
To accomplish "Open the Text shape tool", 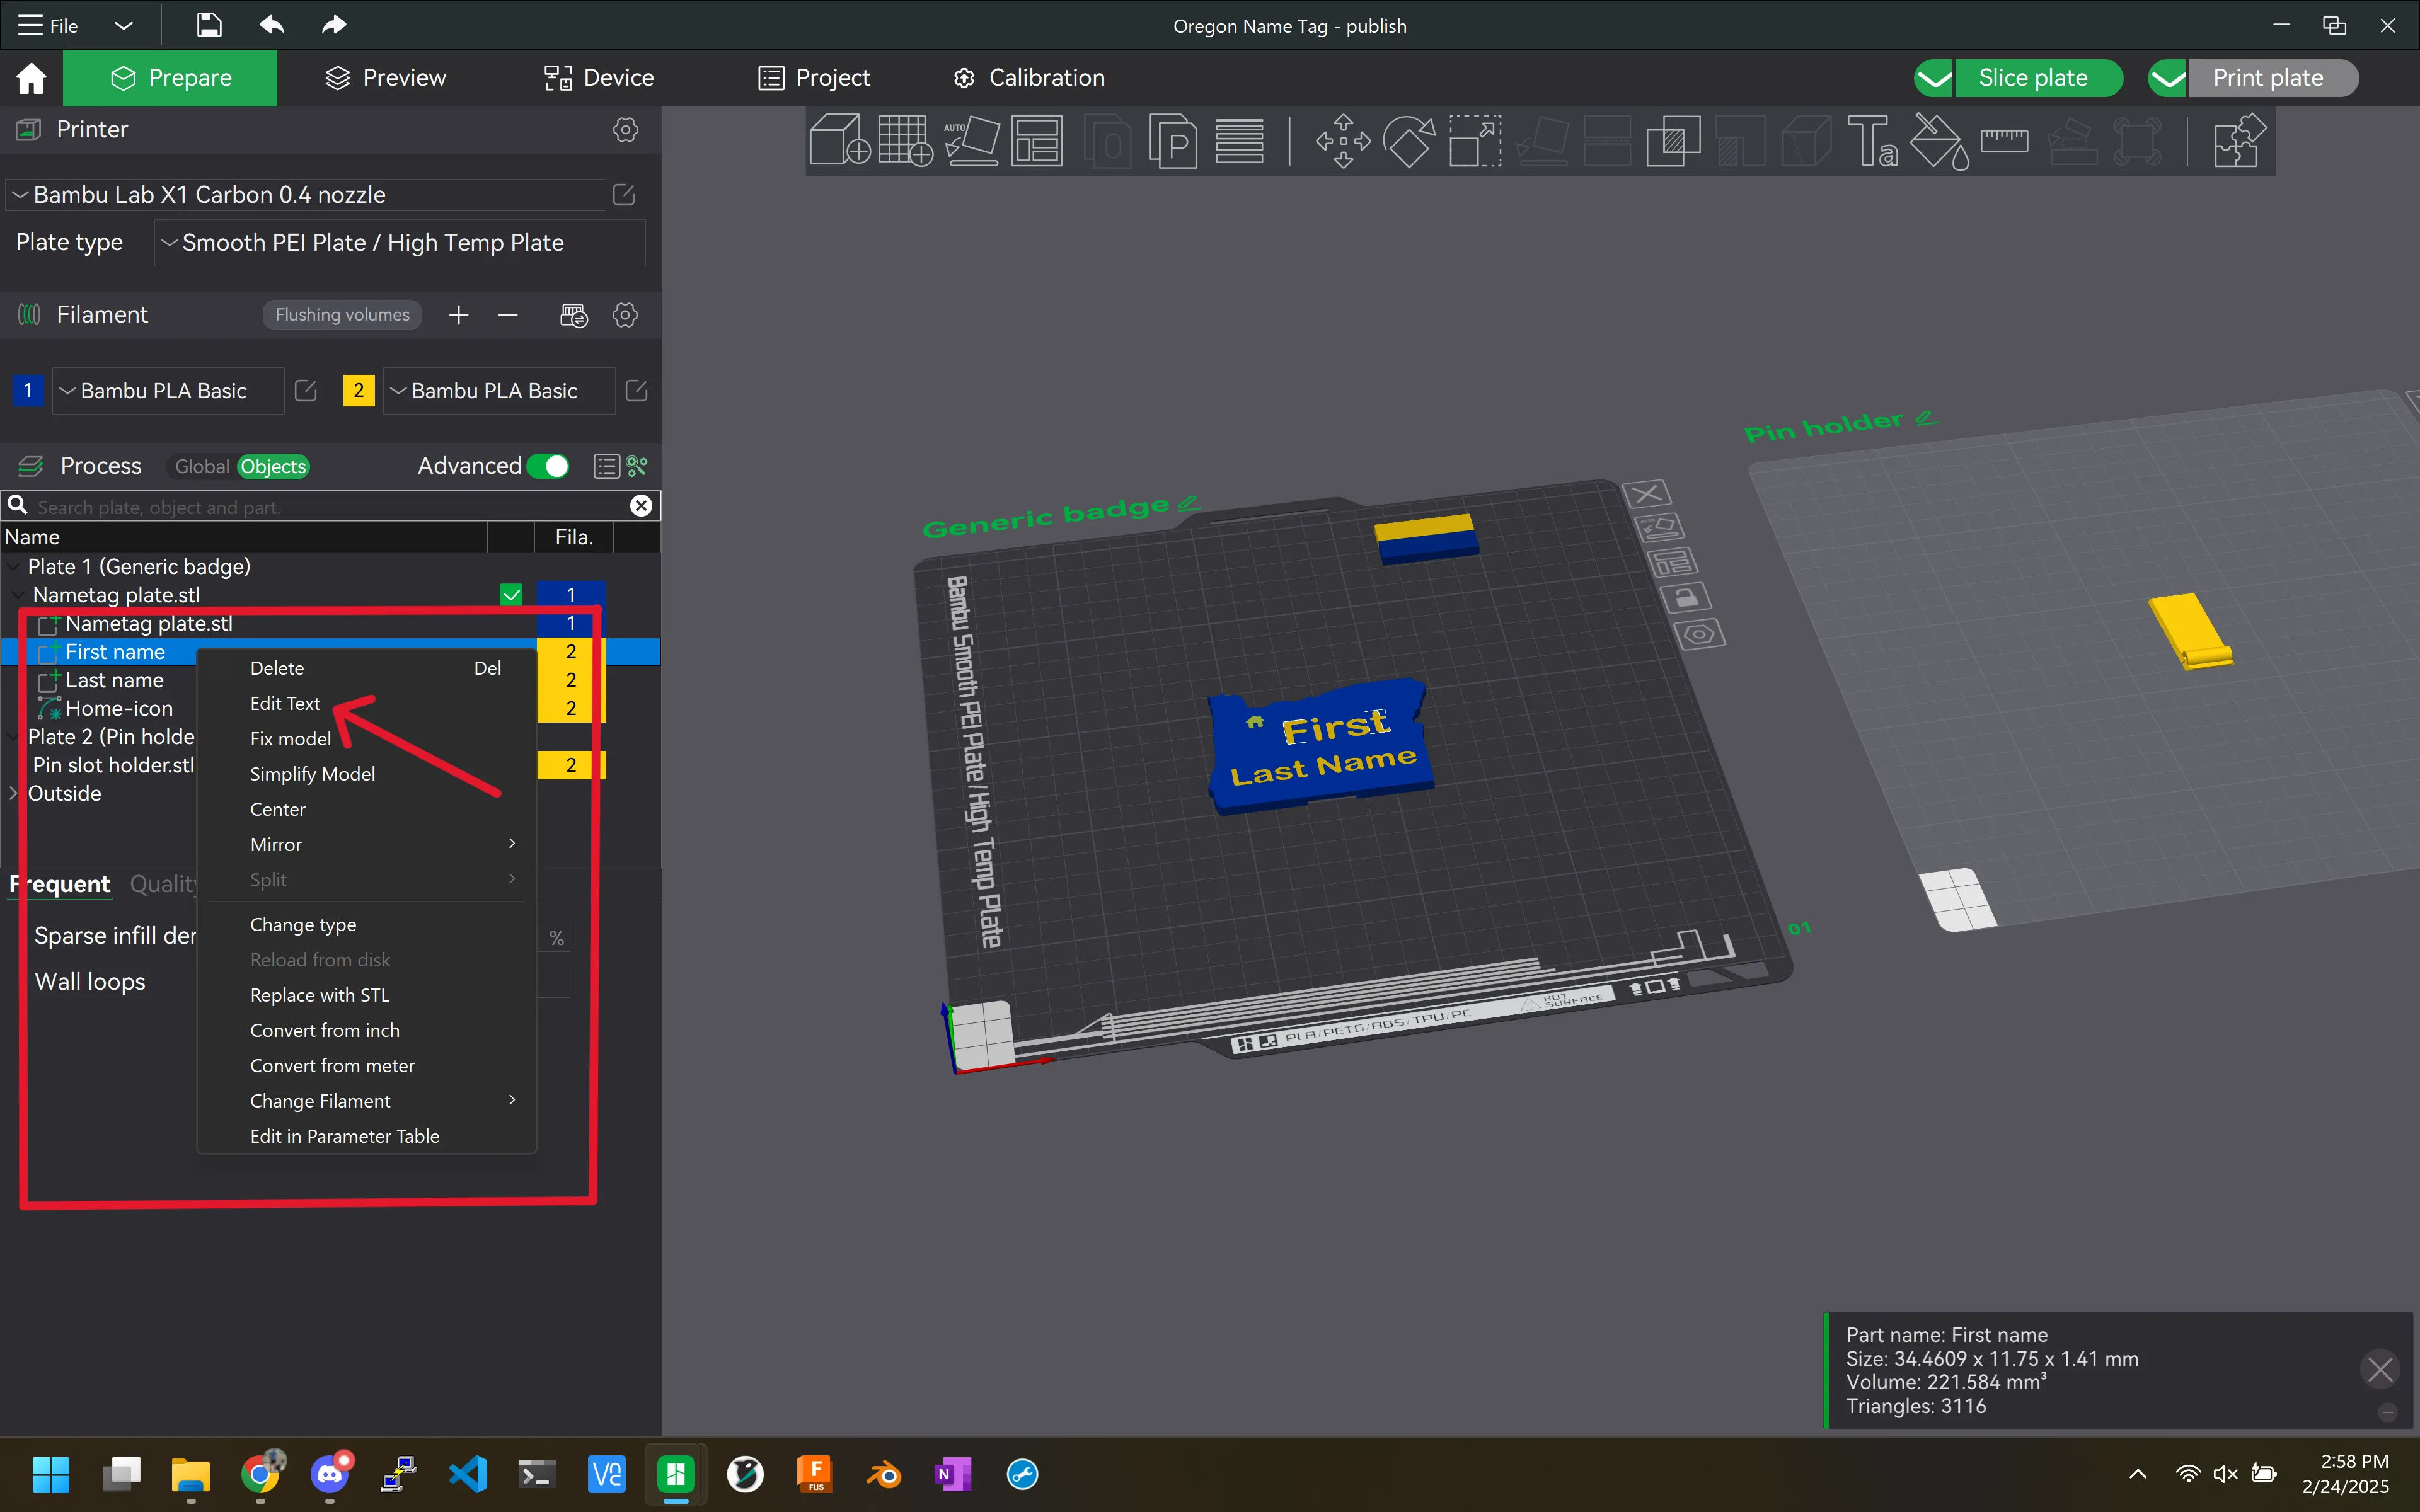I will 1872,140.
